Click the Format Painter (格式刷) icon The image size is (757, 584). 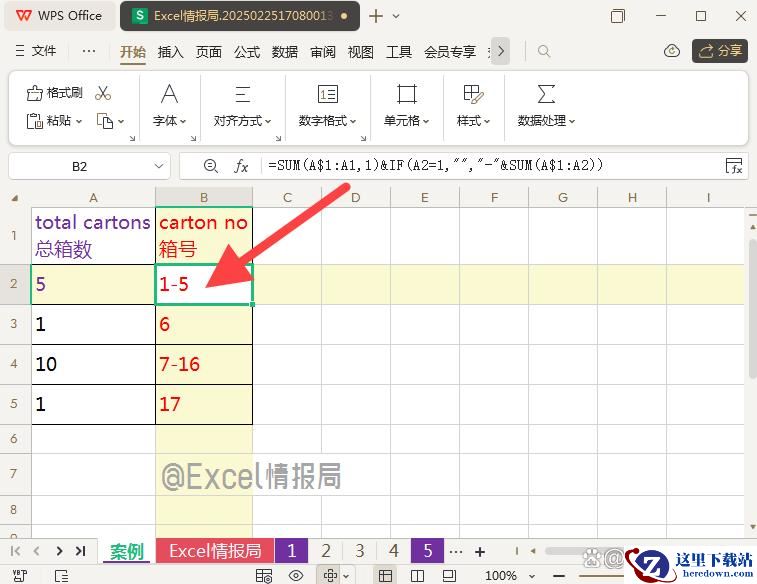pos(34,93)
